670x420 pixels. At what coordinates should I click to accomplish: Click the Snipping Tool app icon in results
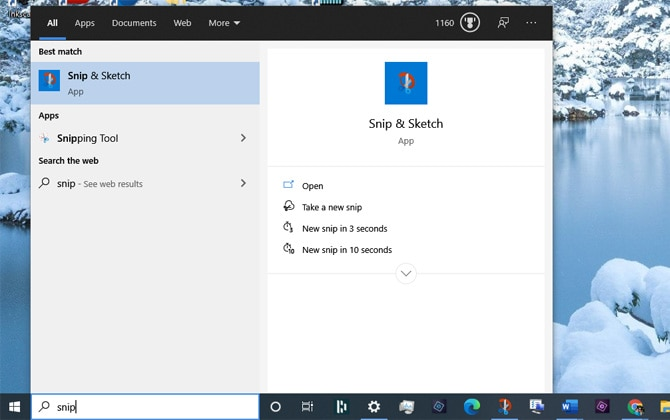coord(44,138)
